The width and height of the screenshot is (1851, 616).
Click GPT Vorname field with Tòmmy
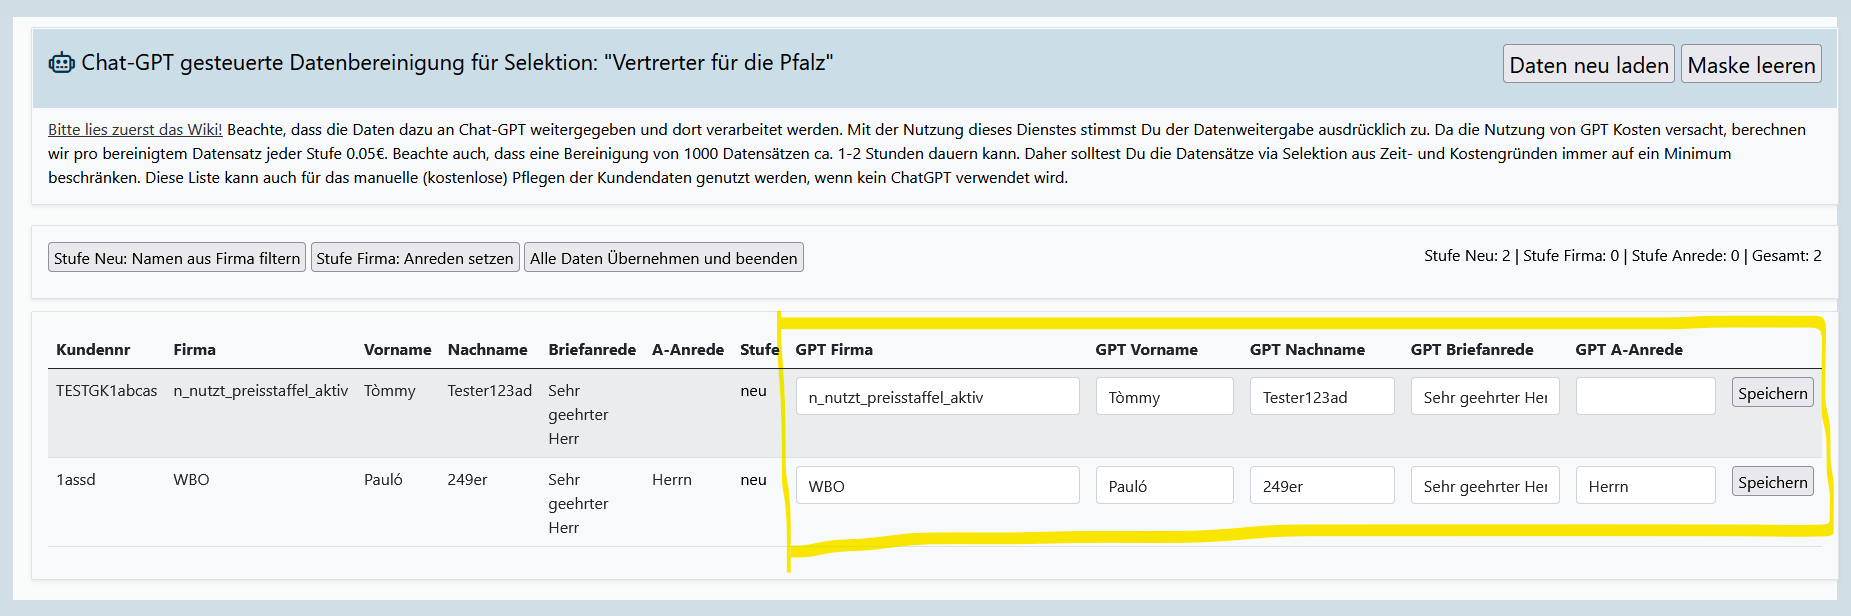click(1164, 397)
